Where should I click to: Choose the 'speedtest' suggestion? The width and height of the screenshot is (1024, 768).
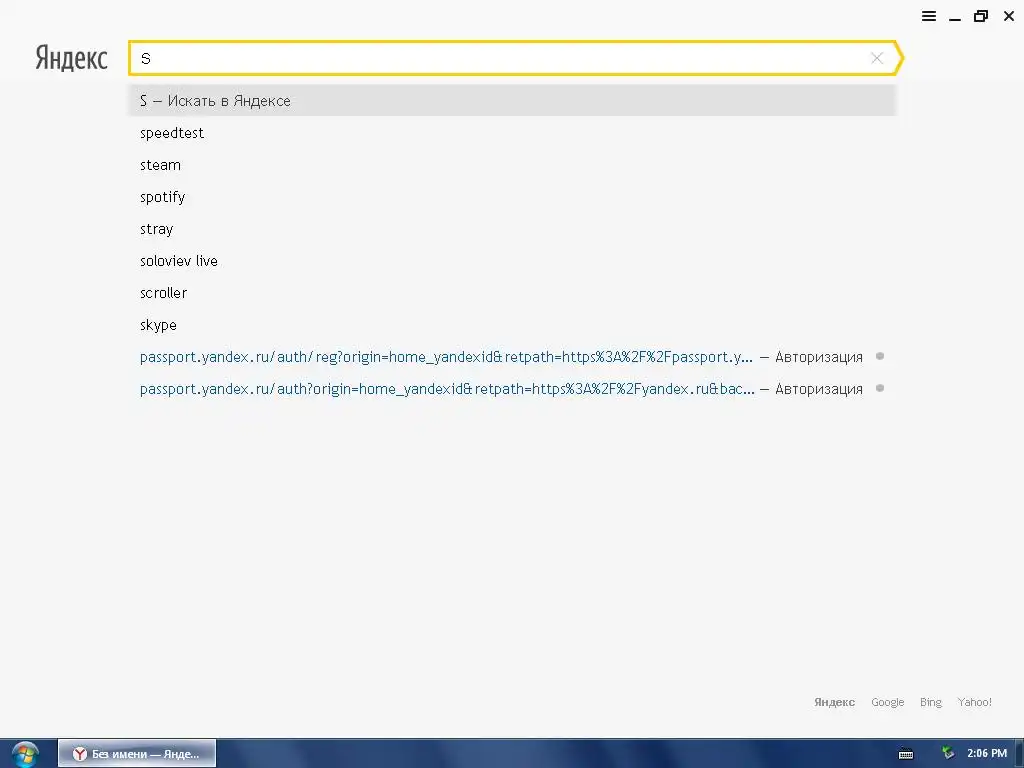(172, 133)
